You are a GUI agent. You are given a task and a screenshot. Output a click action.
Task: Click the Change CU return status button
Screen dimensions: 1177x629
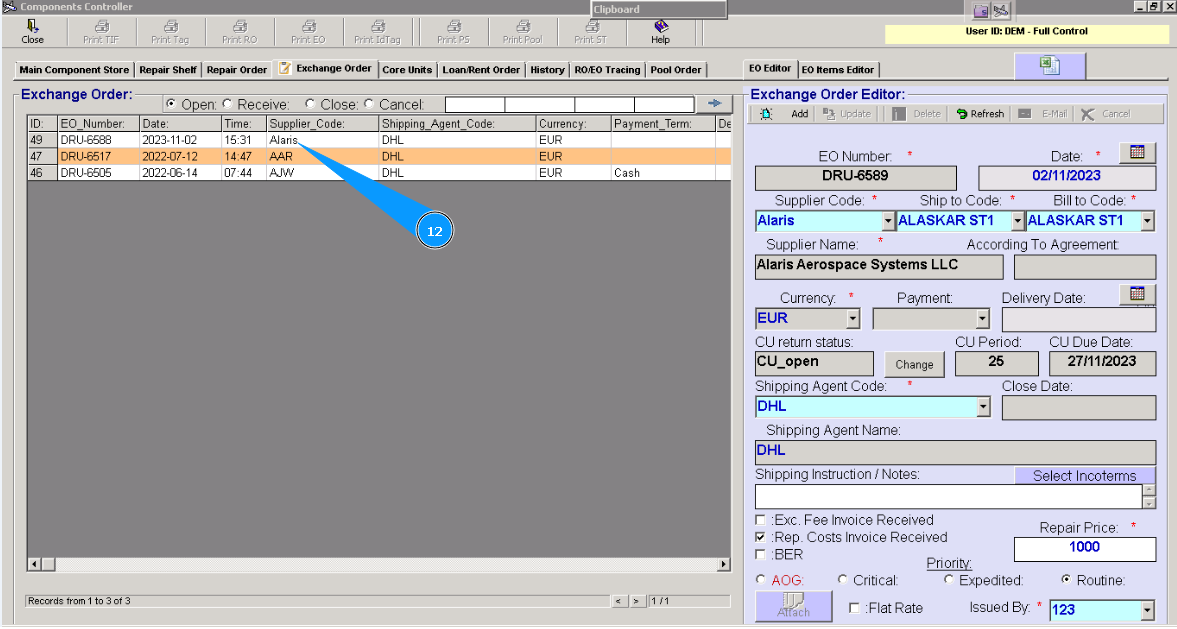pyautogui.click(x=914, y=365)
